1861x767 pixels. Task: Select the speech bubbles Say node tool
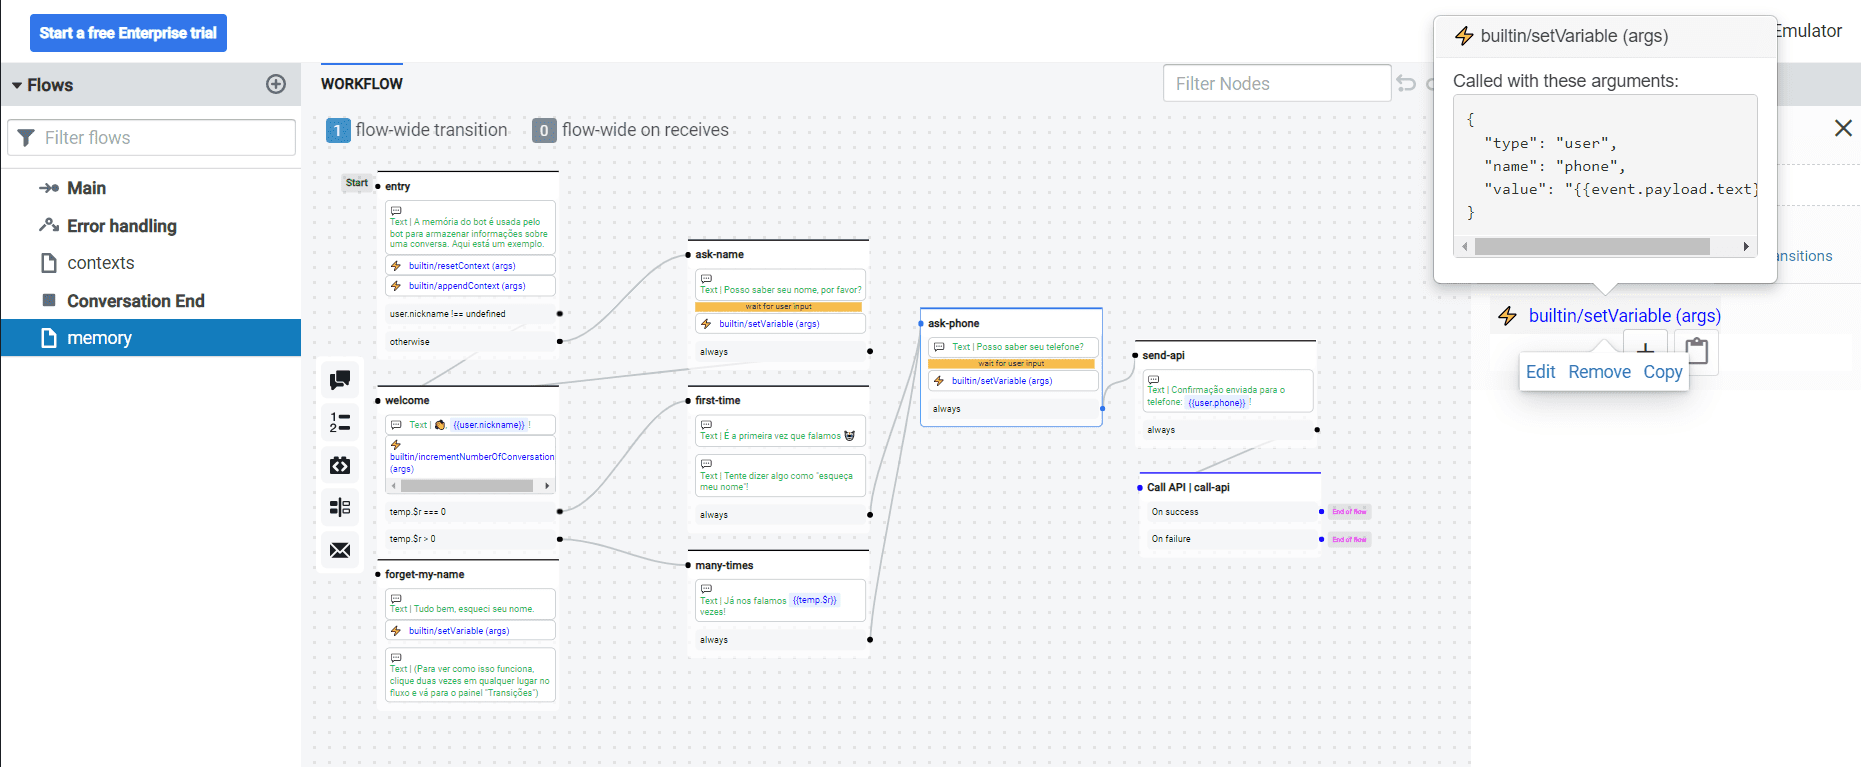pyautogui.click(x=340, y=380)
